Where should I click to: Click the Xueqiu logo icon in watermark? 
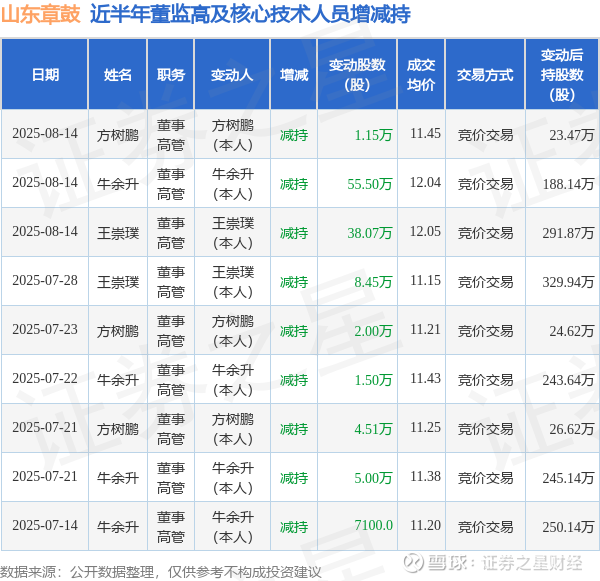coord(414,563)
